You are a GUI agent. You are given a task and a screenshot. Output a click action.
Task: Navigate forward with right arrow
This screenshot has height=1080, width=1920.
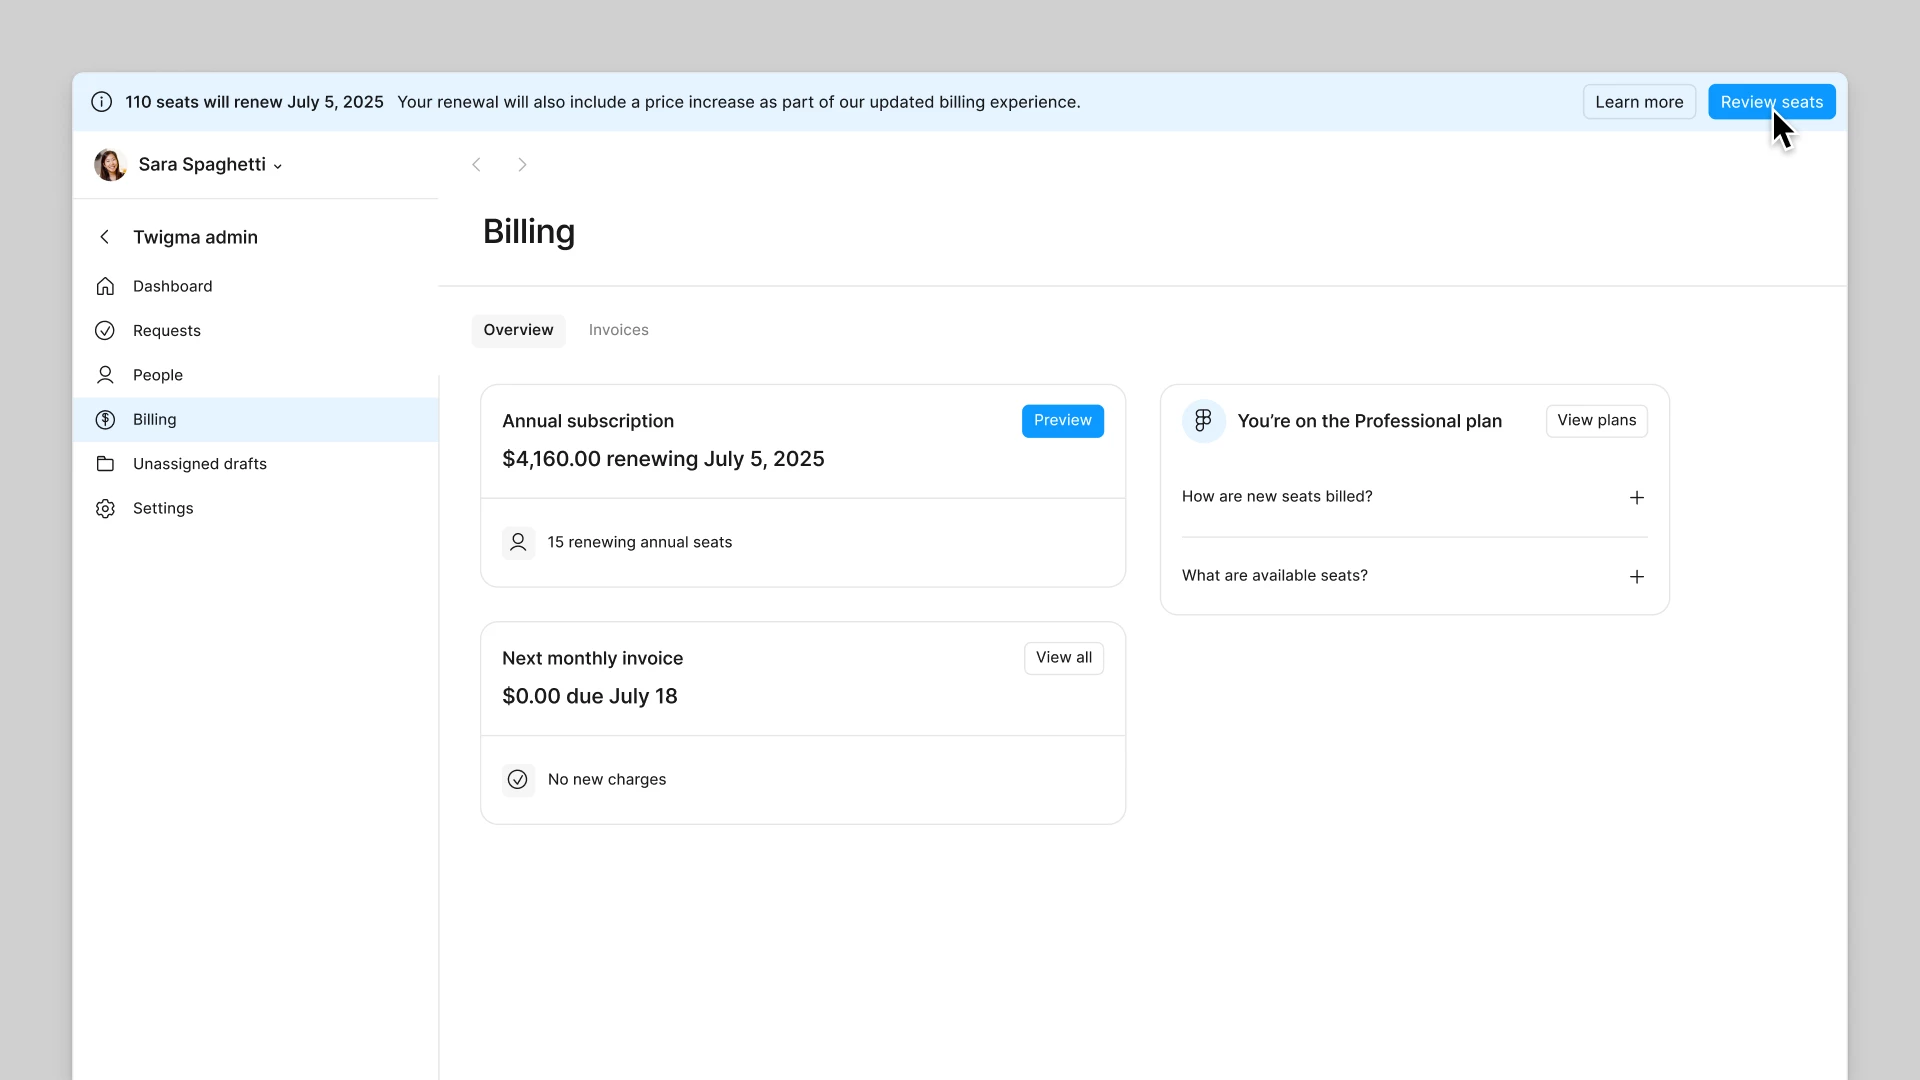[x=522, y=165]
